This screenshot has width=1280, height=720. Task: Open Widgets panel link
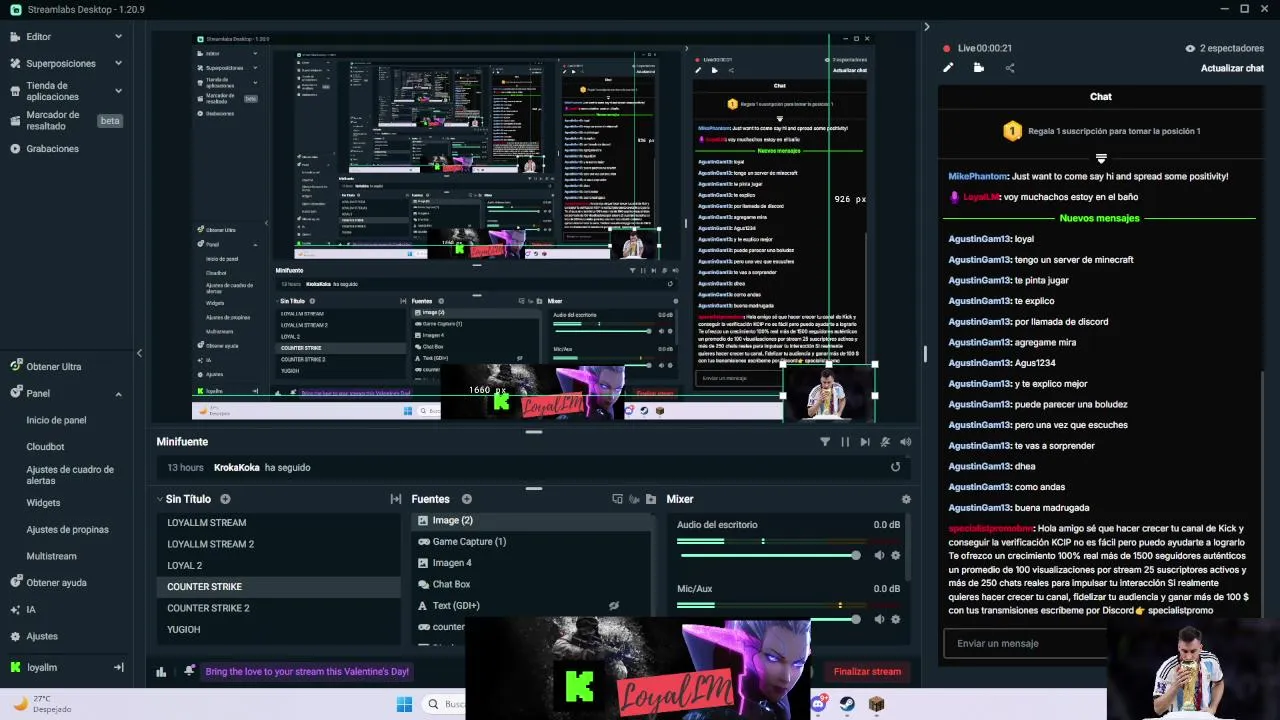click(43, 503)
